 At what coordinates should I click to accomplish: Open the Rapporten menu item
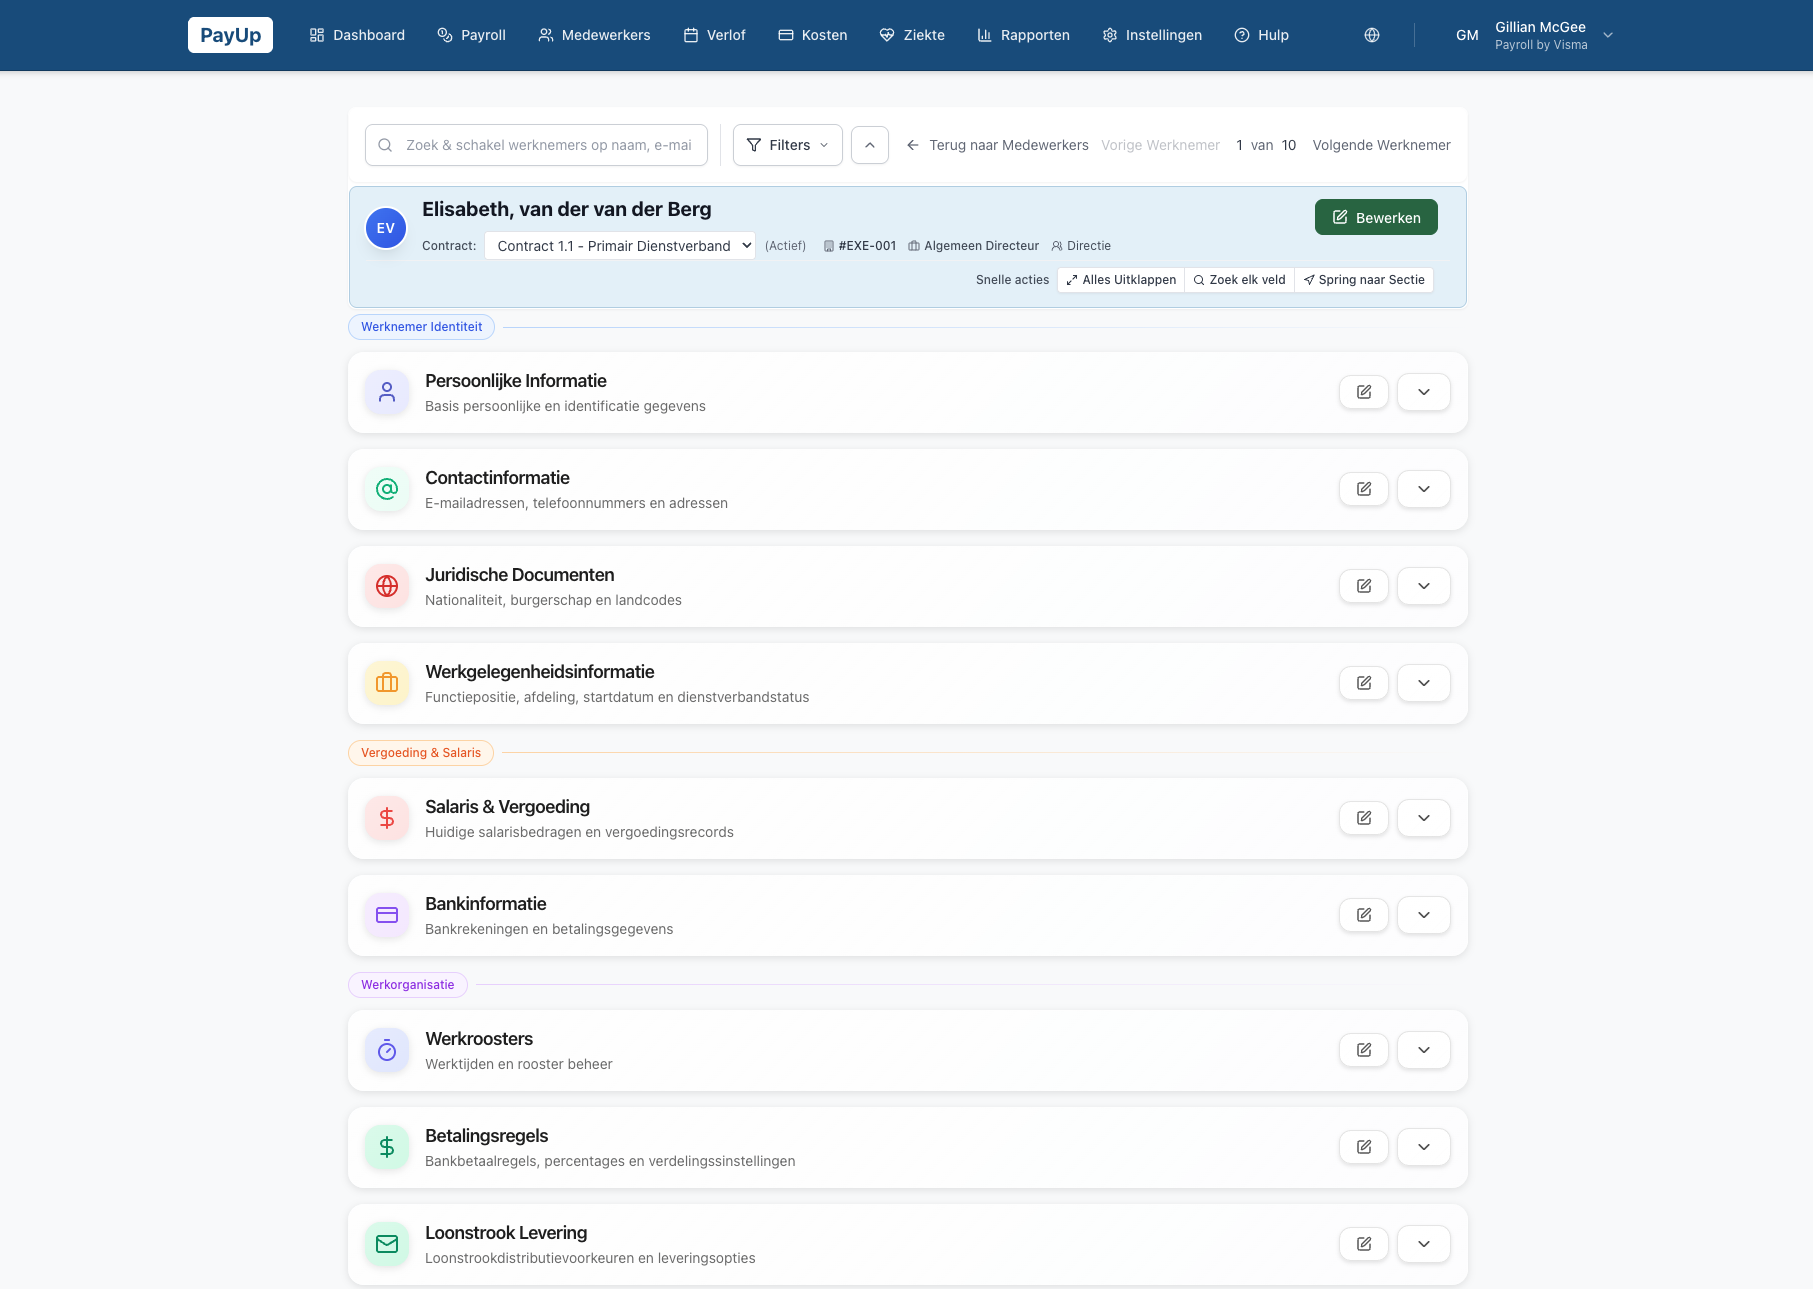(1023, 35)
